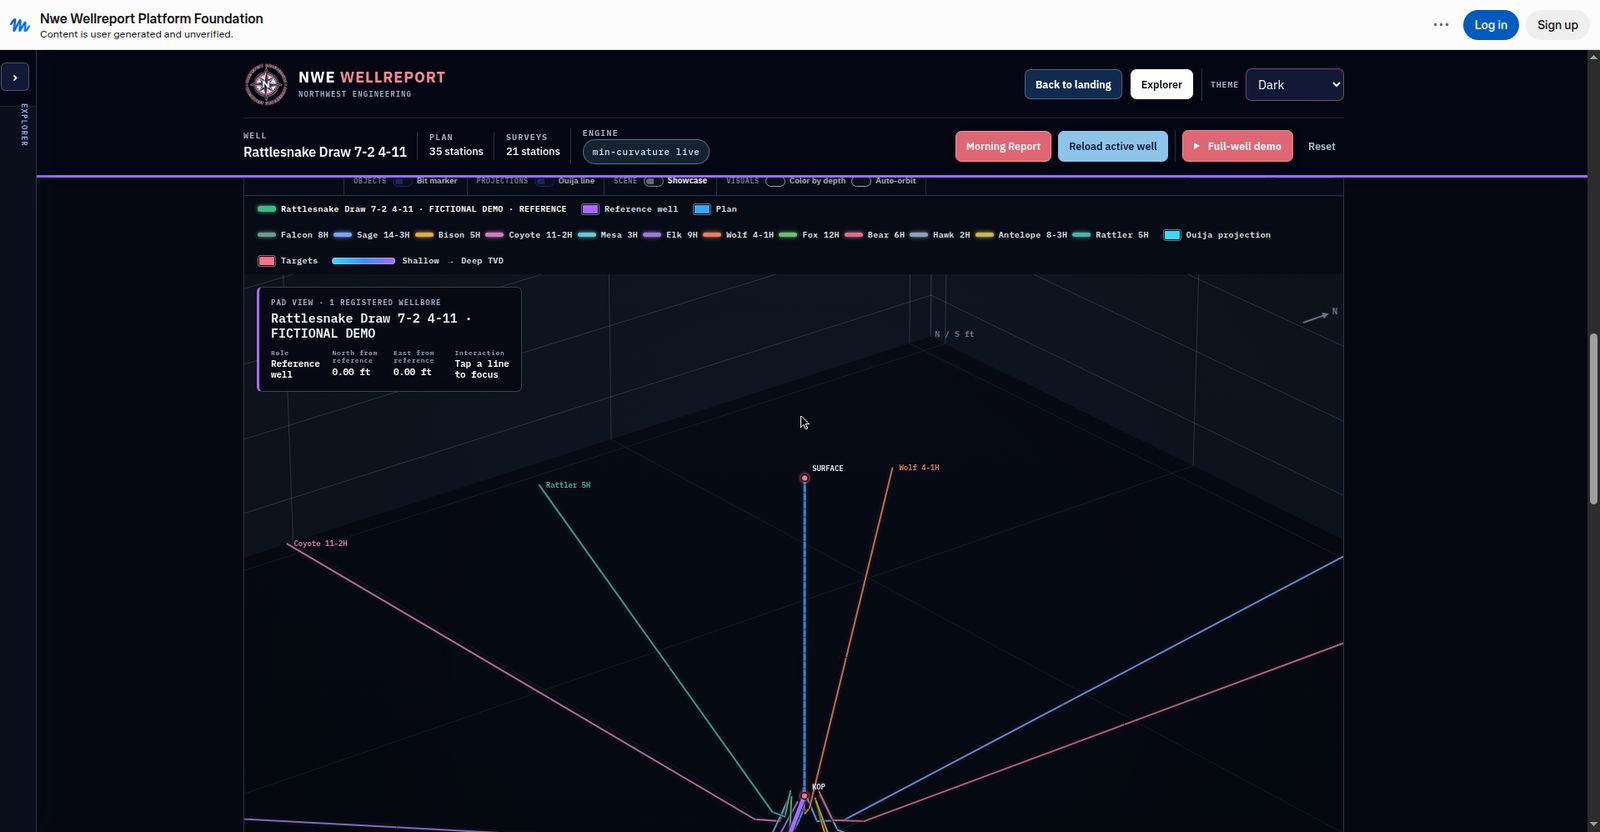Click Reload active well
1600x832 pixels.
(x=1112, y=146)
